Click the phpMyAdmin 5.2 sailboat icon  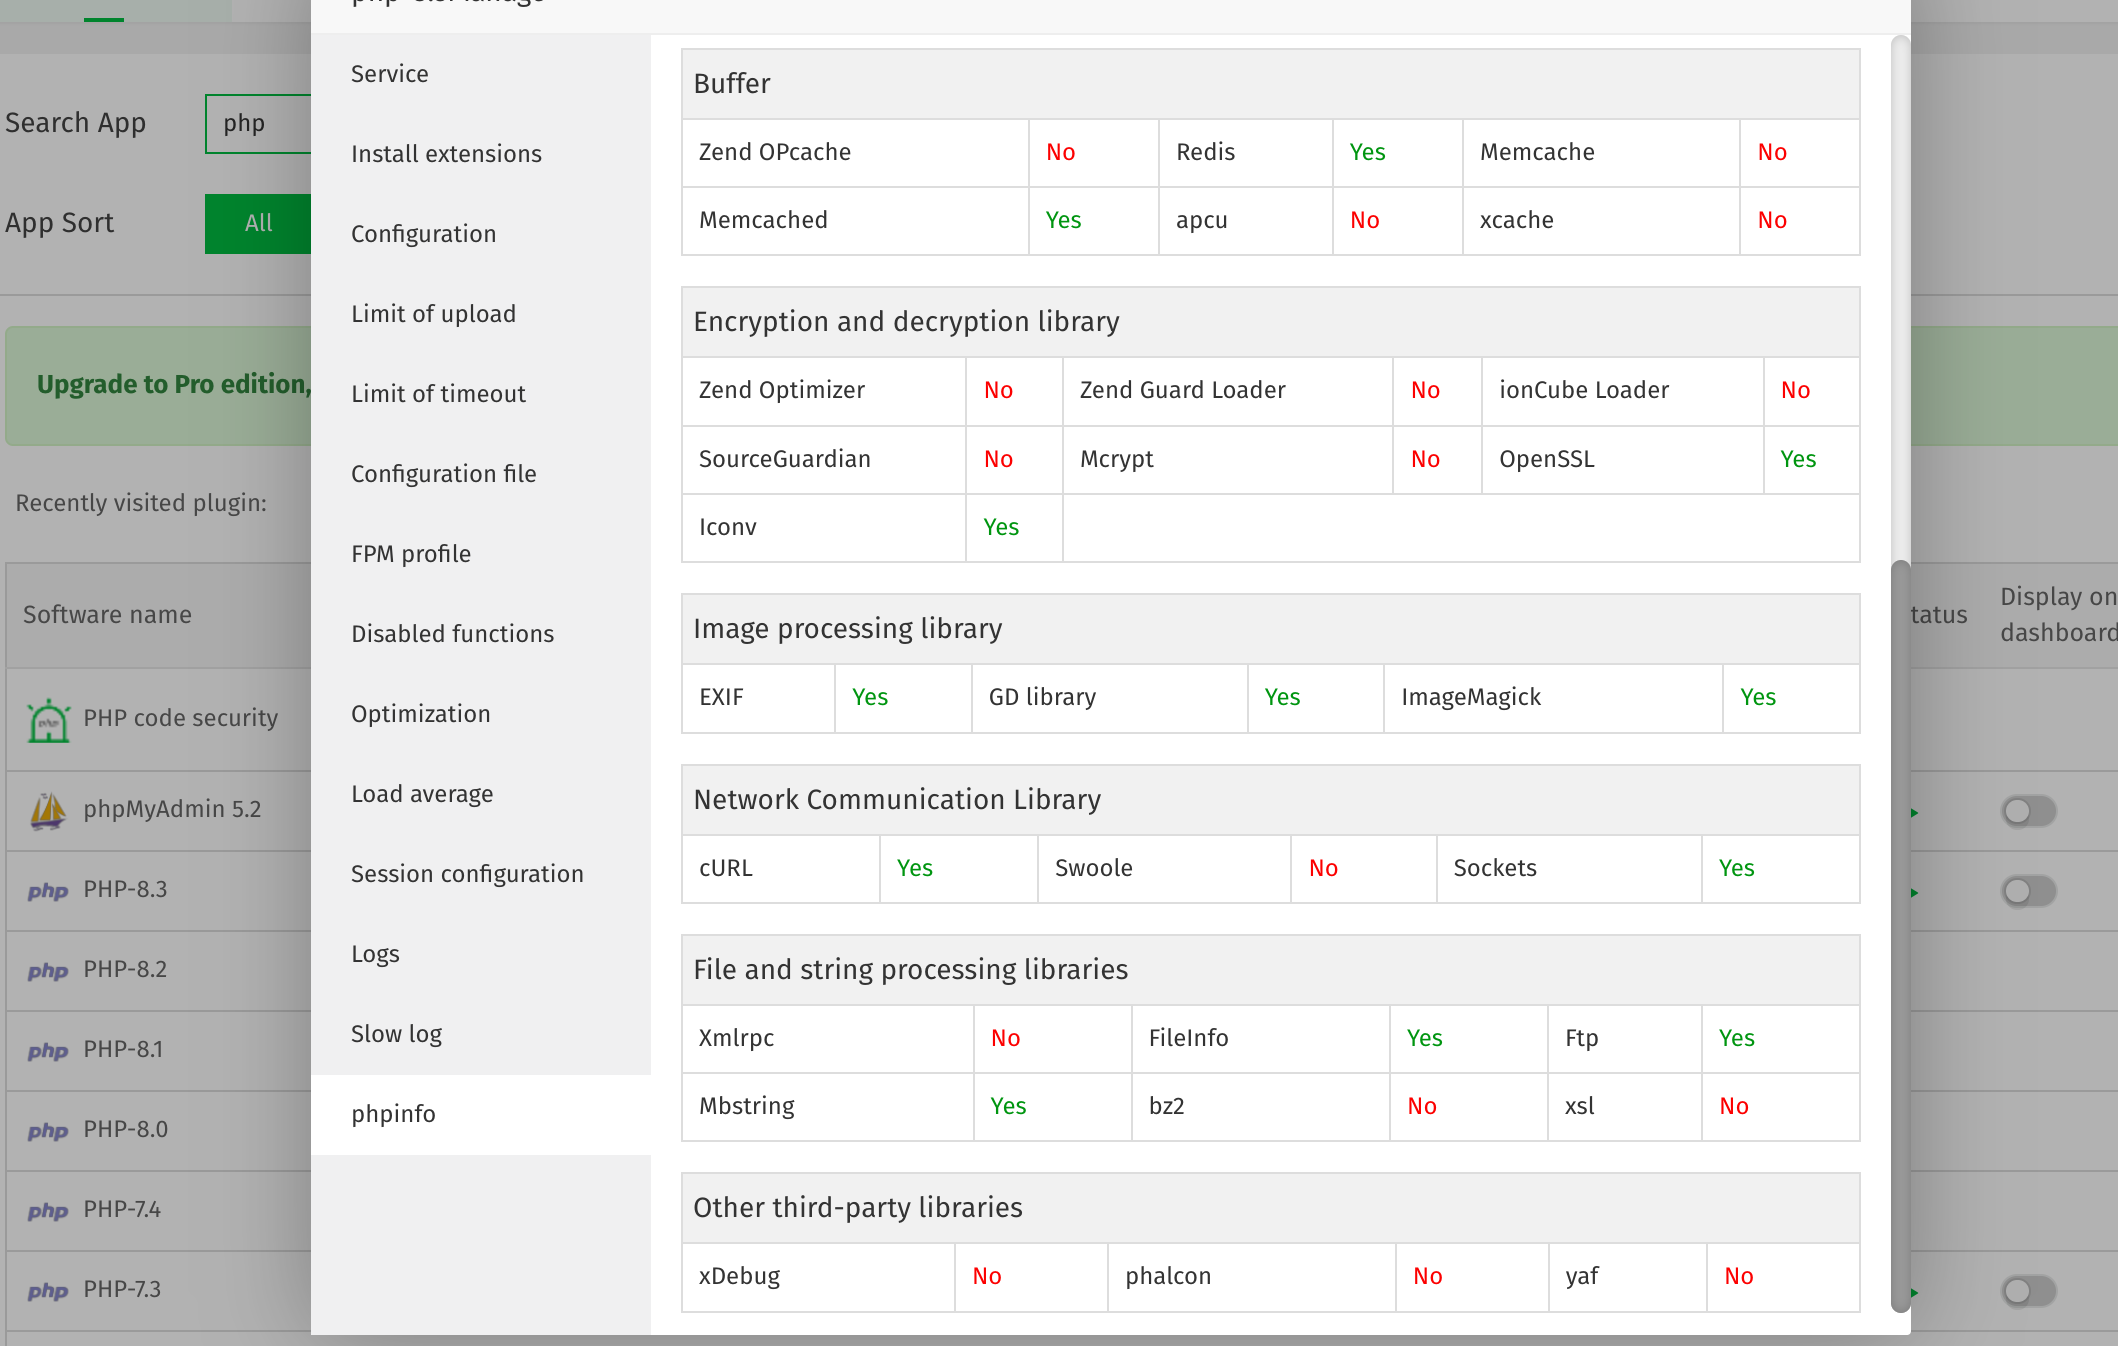click(48, 810)
